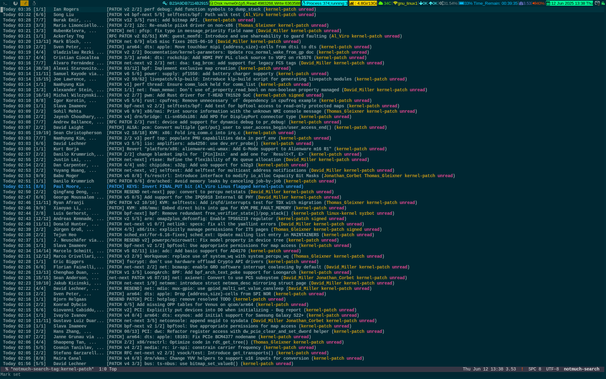
Task: Open Danilo Krummrich's drm/sched RFC thread
Action: [x=170, y=181]
